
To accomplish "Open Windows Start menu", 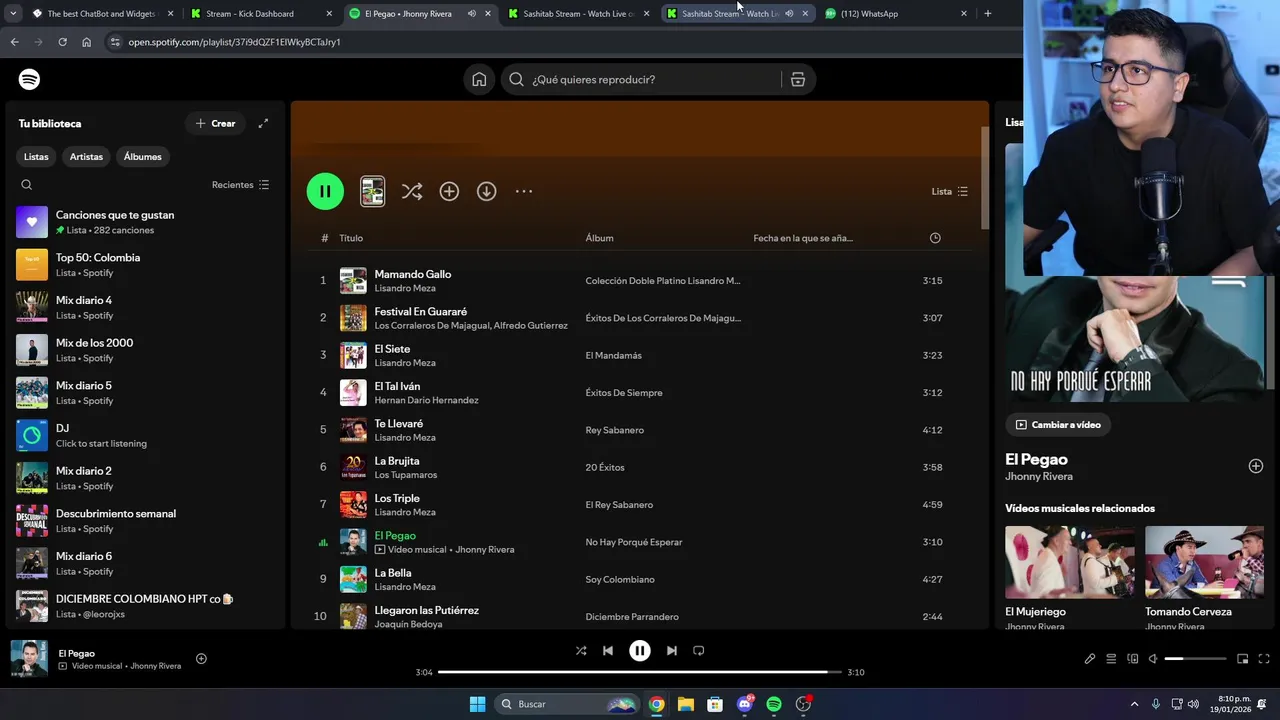I will pyautogui.click(x=477, y=704).
